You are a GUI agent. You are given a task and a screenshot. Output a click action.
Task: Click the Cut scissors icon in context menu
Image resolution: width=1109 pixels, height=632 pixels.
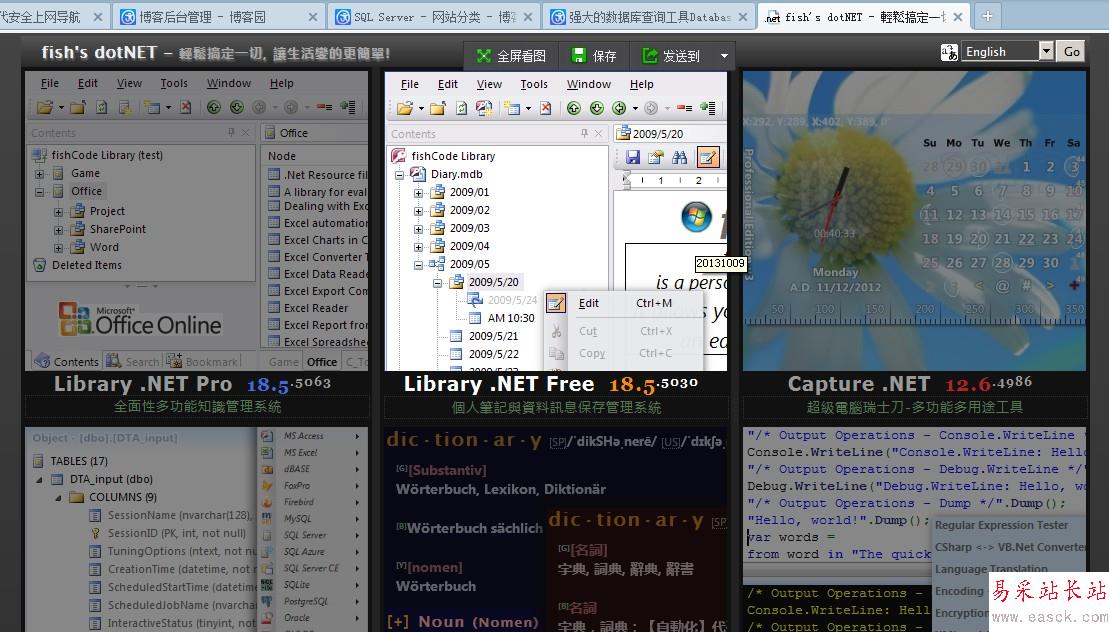click(x=557, y=332)
